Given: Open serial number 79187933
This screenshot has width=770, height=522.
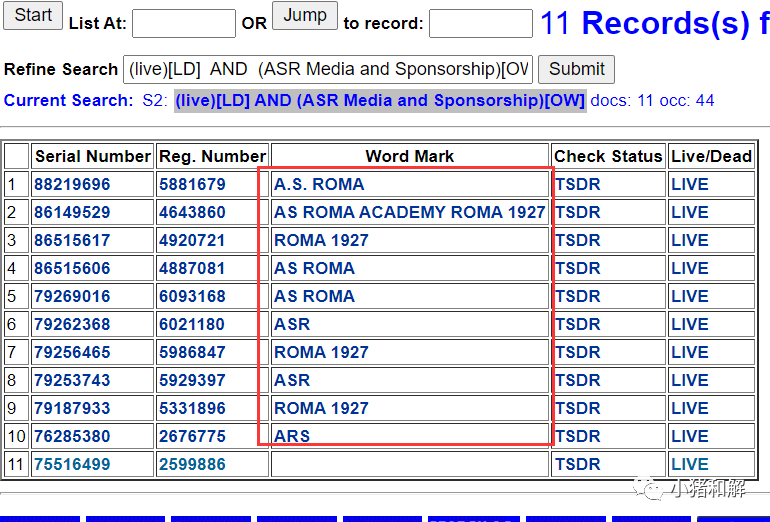Looking at the screenshot, I should coord(72,408).
